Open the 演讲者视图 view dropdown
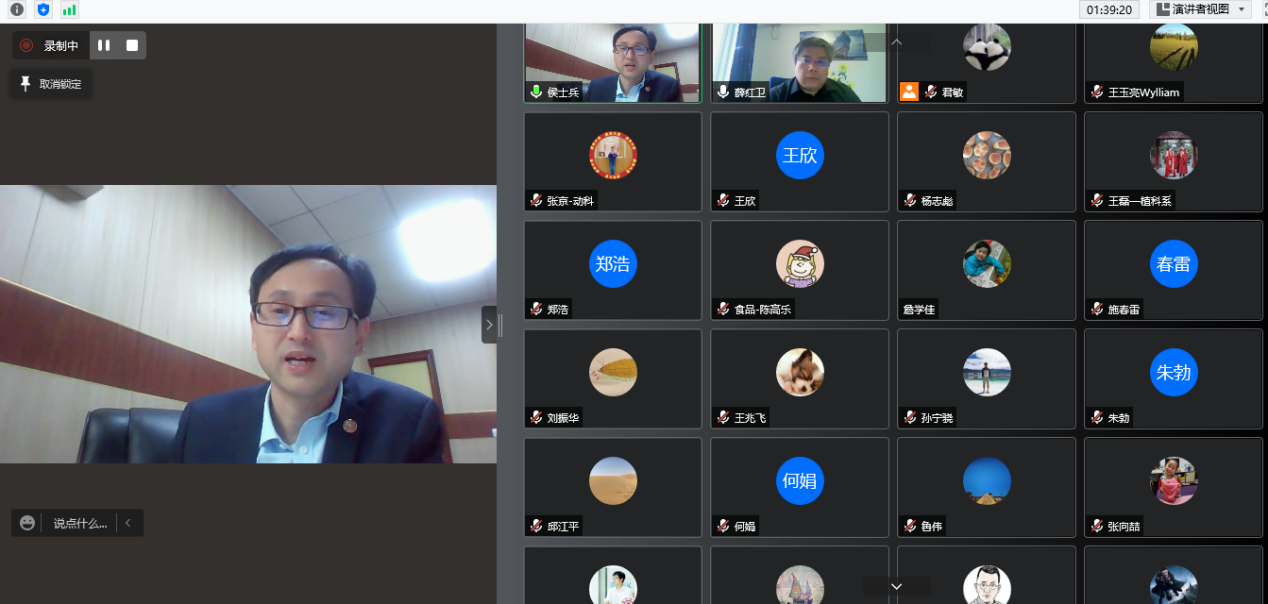The width and height of the screenshot is (1268, 604). 1201,9
